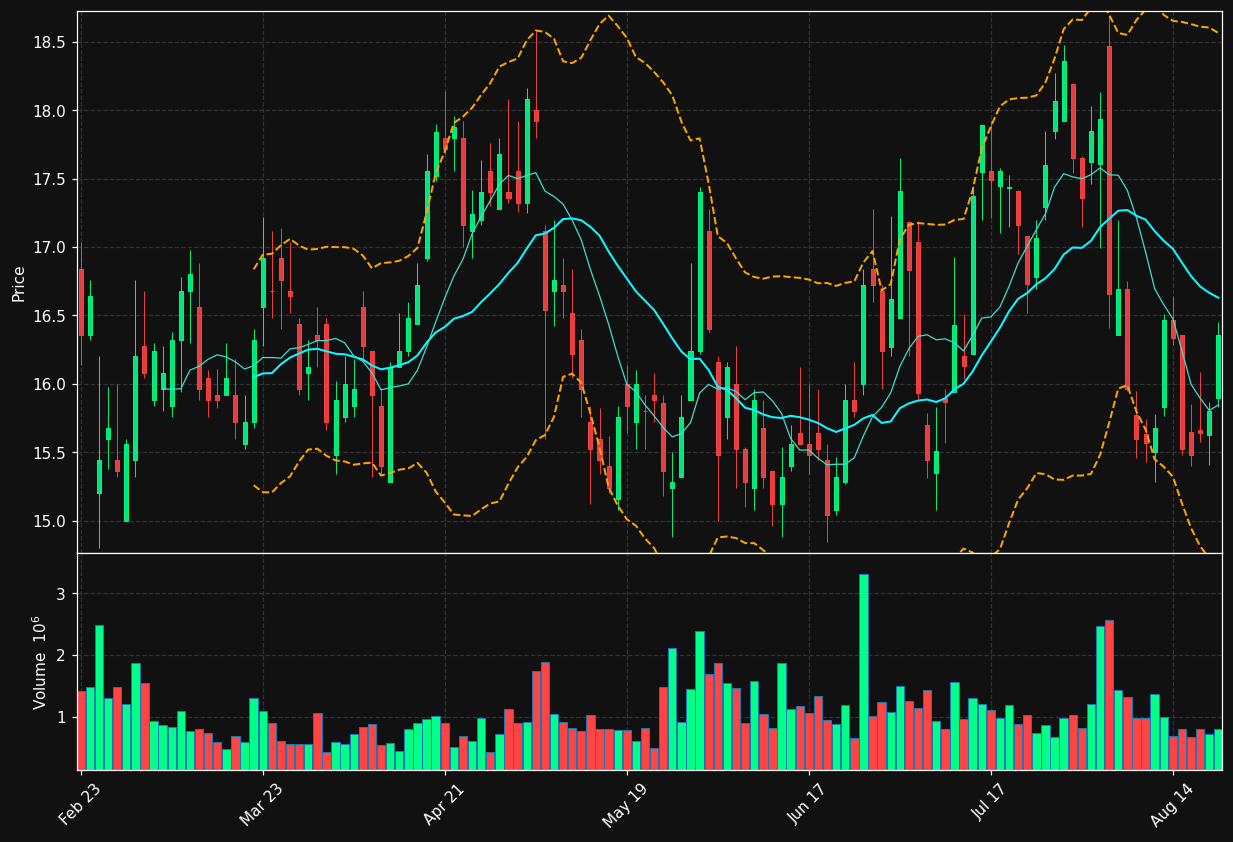Viewport: 1233px width, 842px height.
Task: Click the Feb 23 date label
Action: 81,804
